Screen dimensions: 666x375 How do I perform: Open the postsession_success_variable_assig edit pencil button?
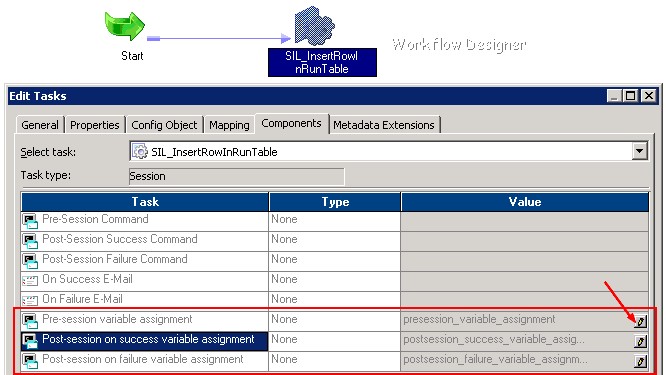640,341
